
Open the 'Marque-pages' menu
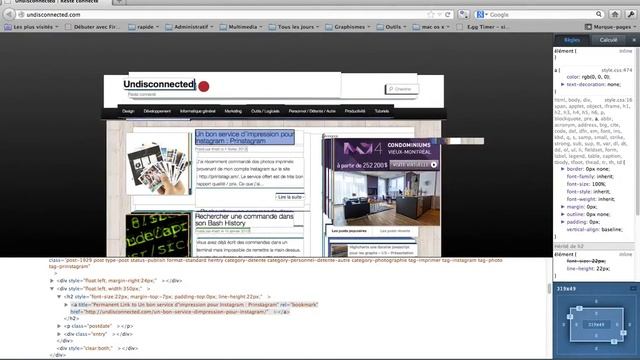[610, 27]
